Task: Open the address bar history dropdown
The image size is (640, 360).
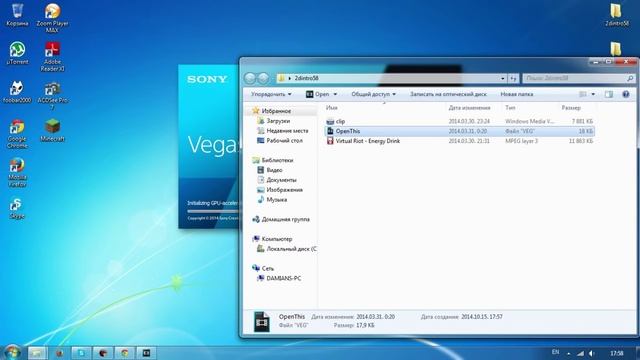Action: pos(503,78)
